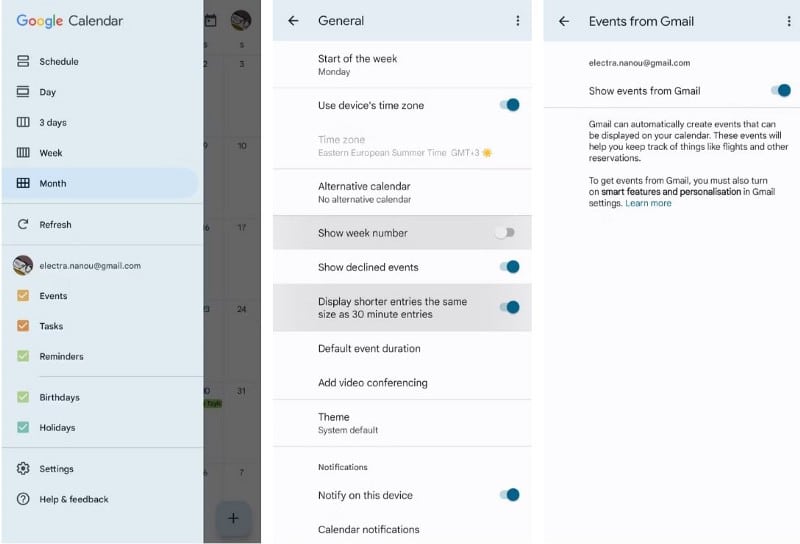Open Alternative calendar setting
Image resolution: width=800 pixels, height=544 pixels.
click(x=402, y=192)
